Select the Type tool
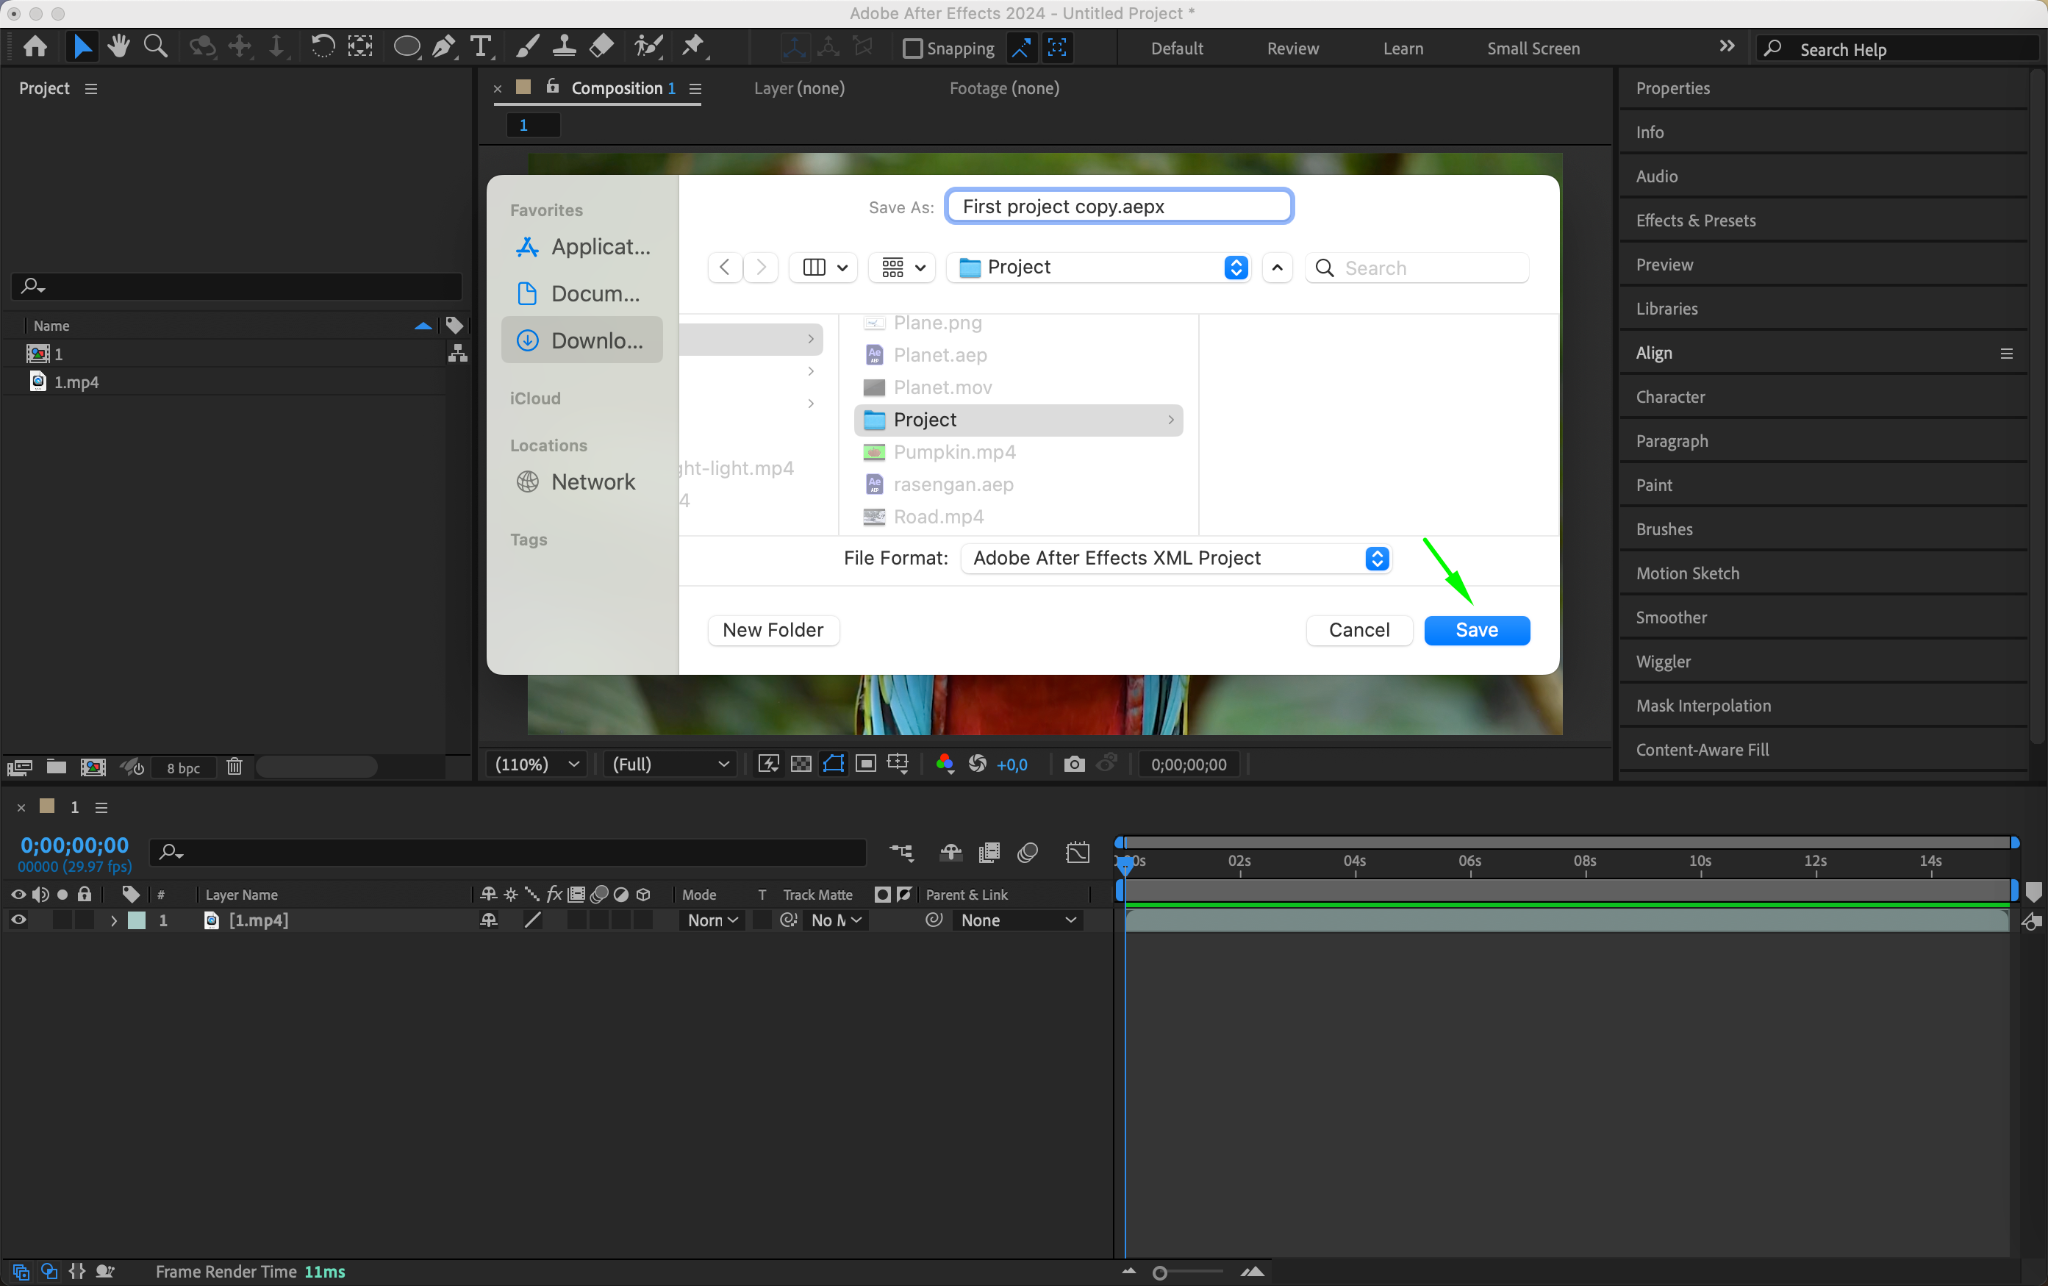The width and height of the screenshot is (2048, 1286). coord(481,46)
